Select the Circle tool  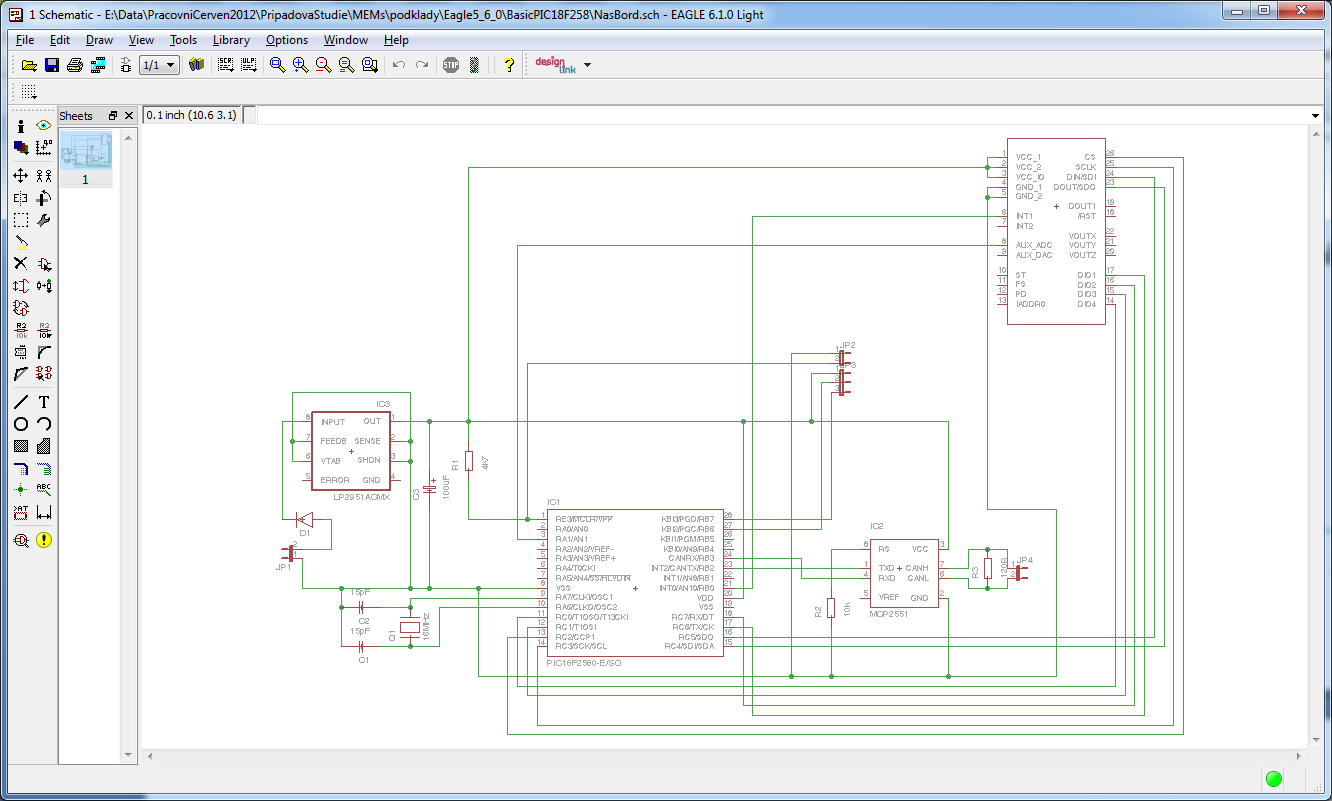(21, 424)
